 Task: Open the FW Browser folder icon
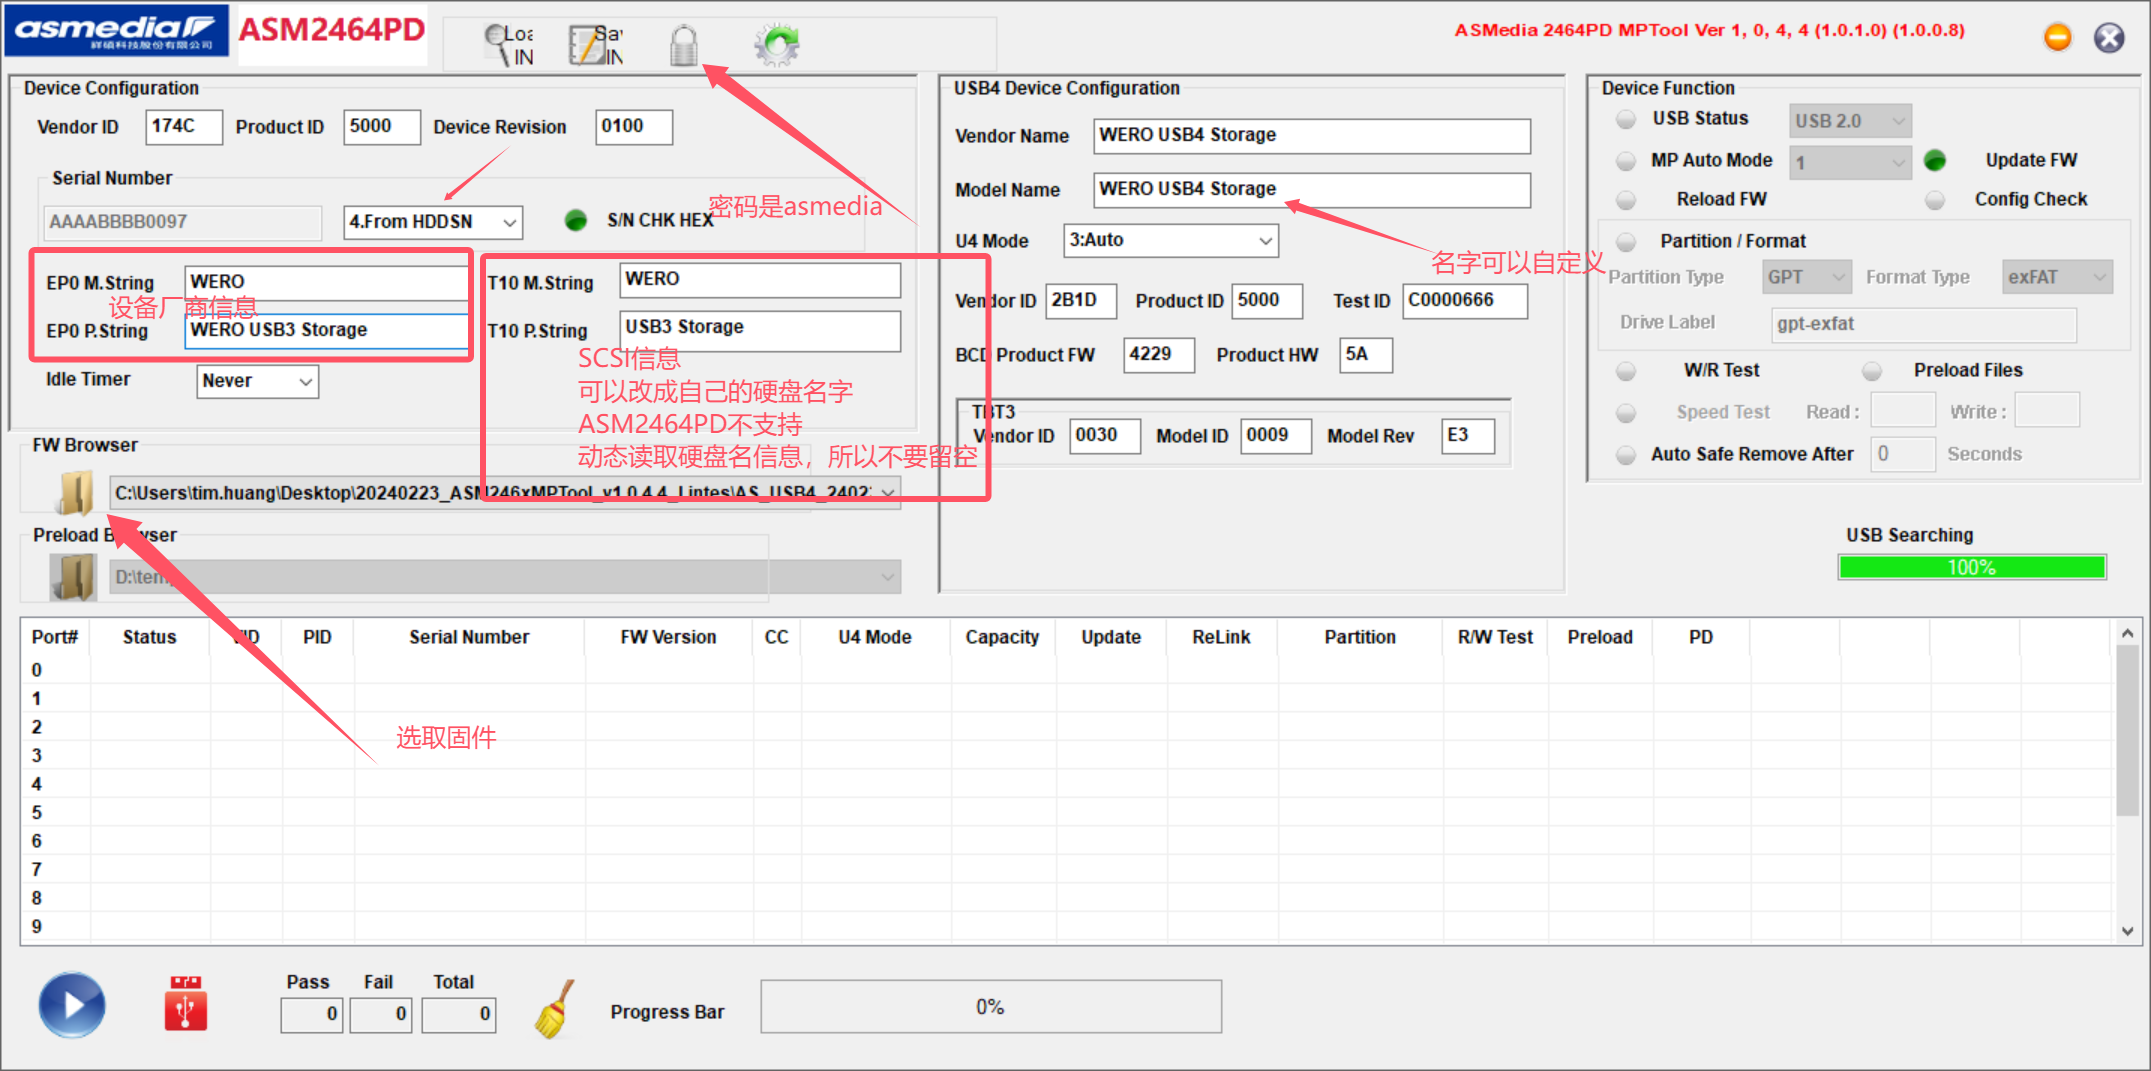75,492
